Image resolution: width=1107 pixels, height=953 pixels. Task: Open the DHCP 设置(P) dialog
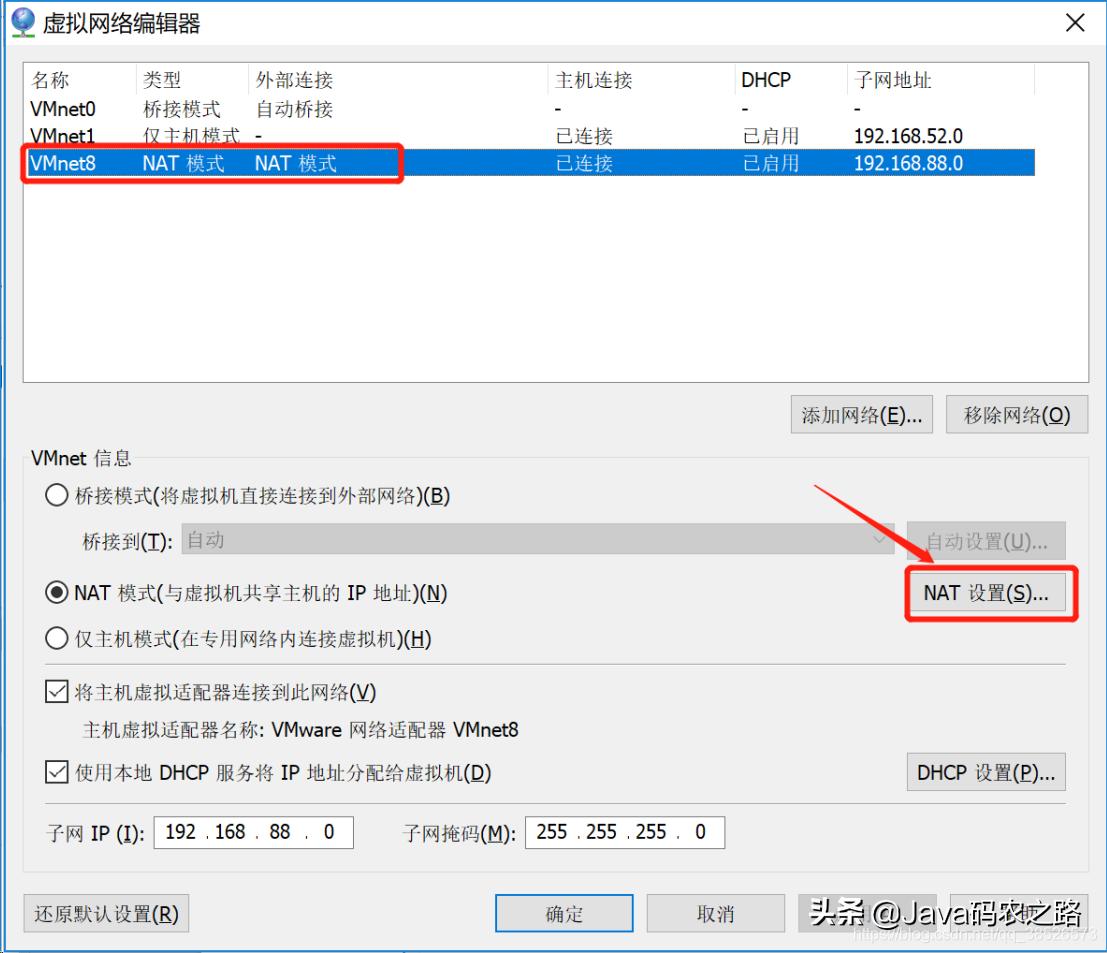tap(986, 771)
